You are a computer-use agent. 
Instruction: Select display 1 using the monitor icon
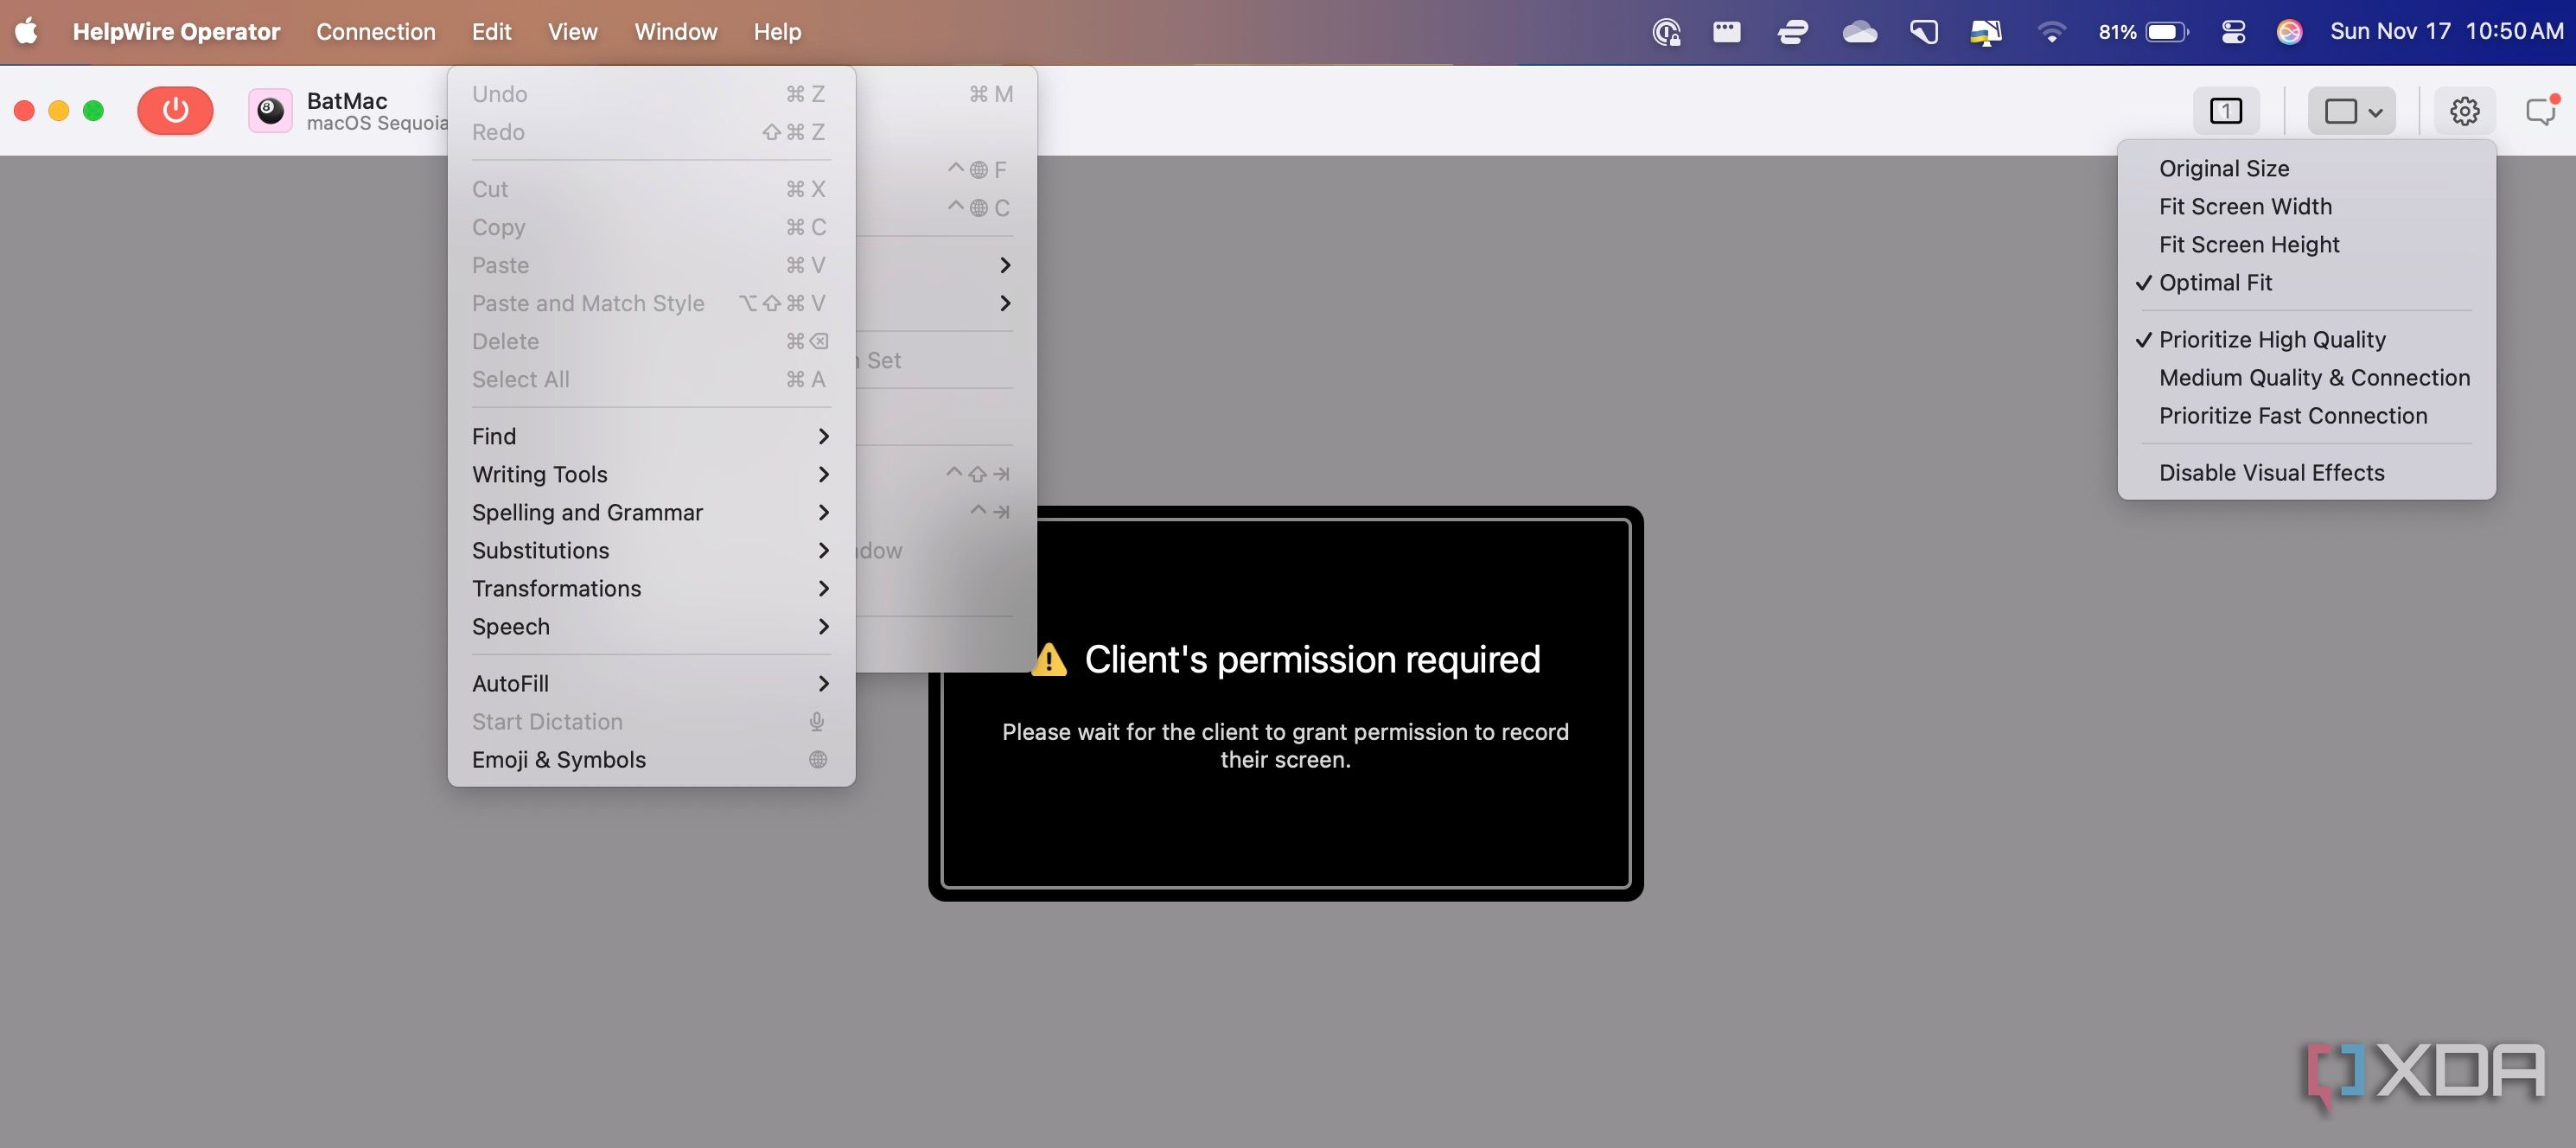coord(2226,110)
